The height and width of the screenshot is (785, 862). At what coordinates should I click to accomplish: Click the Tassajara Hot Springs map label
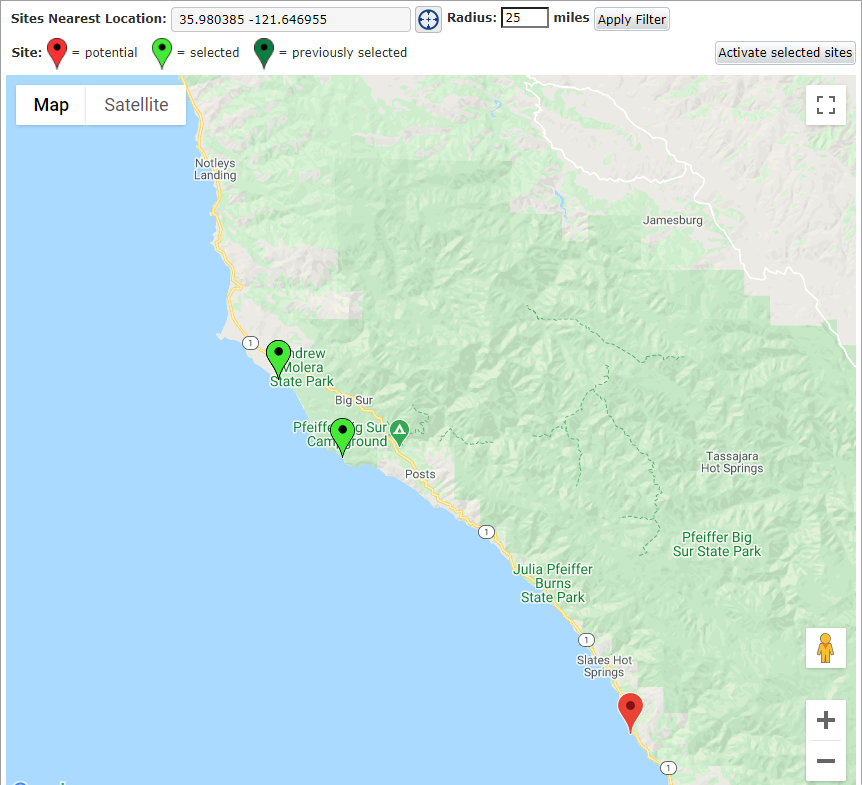tap(734, 461)
